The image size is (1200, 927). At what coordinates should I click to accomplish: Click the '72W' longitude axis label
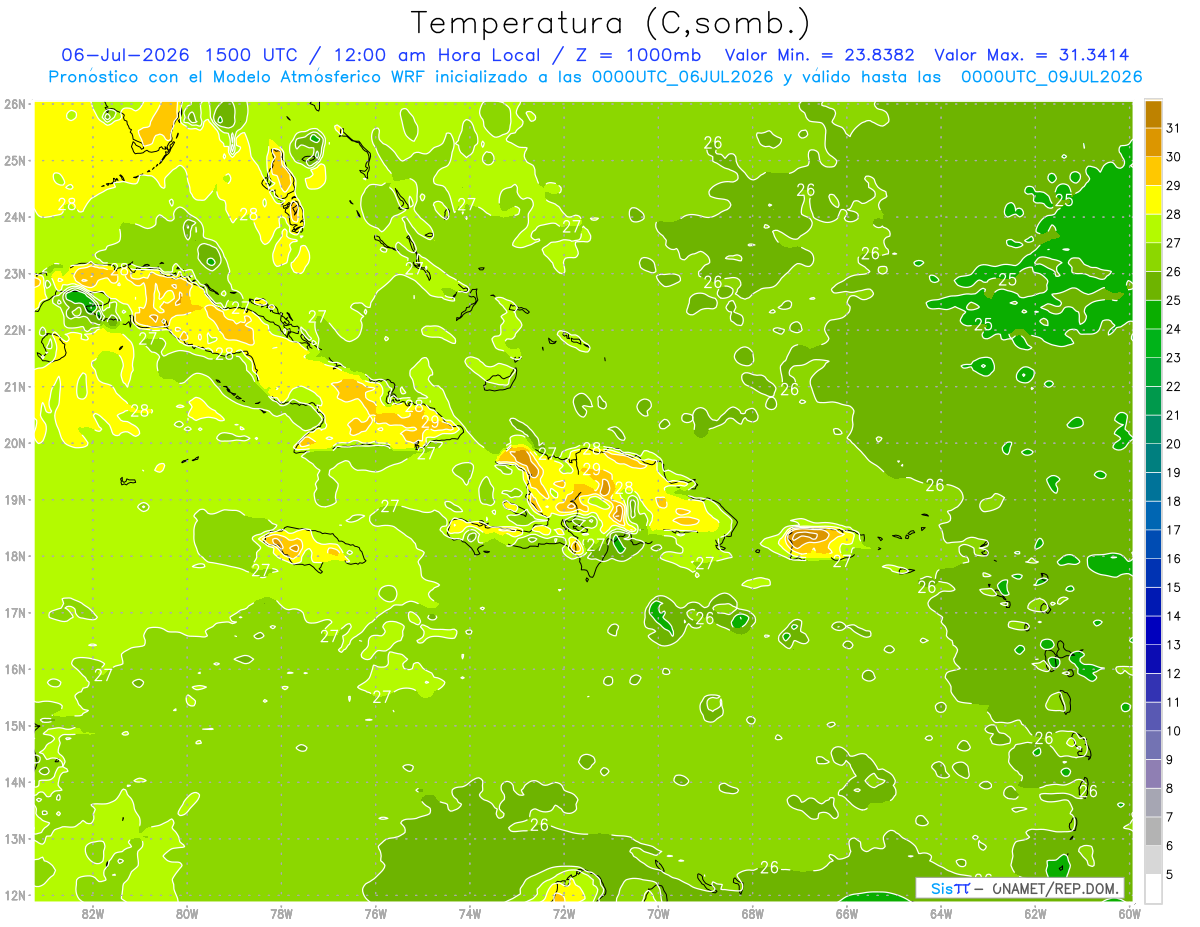564,913
